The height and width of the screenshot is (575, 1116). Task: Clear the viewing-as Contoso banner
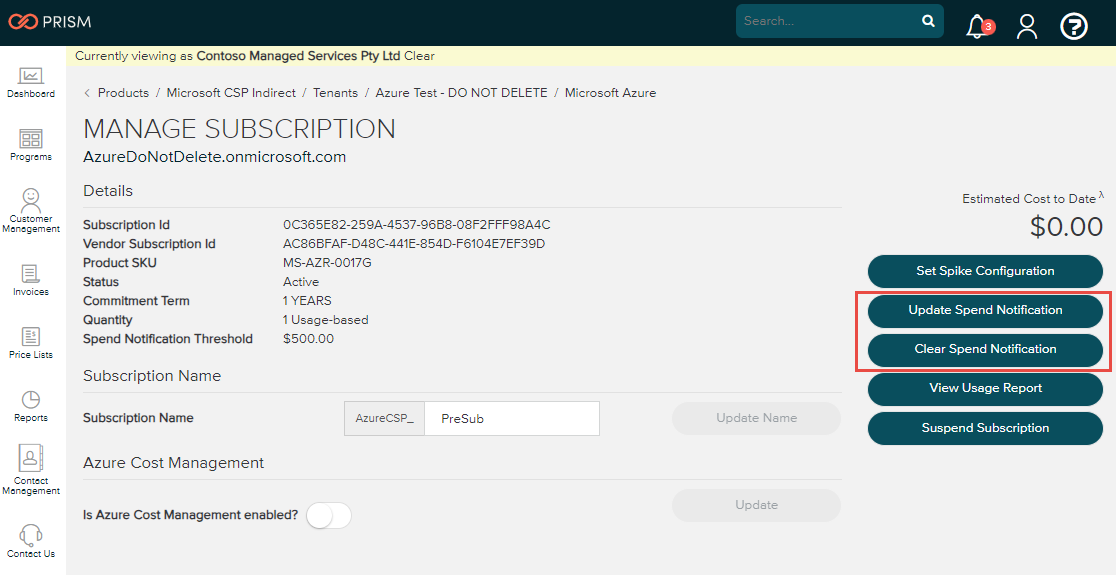click(x=419, y=56)
